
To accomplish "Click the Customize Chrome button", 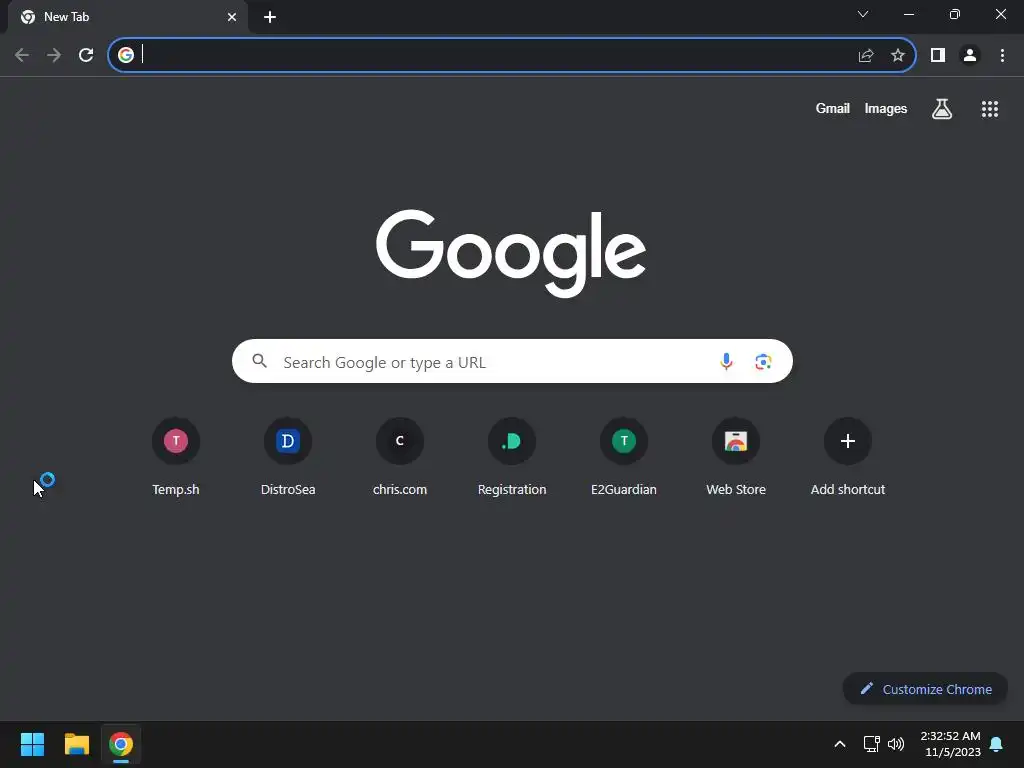I will (925, 689).
